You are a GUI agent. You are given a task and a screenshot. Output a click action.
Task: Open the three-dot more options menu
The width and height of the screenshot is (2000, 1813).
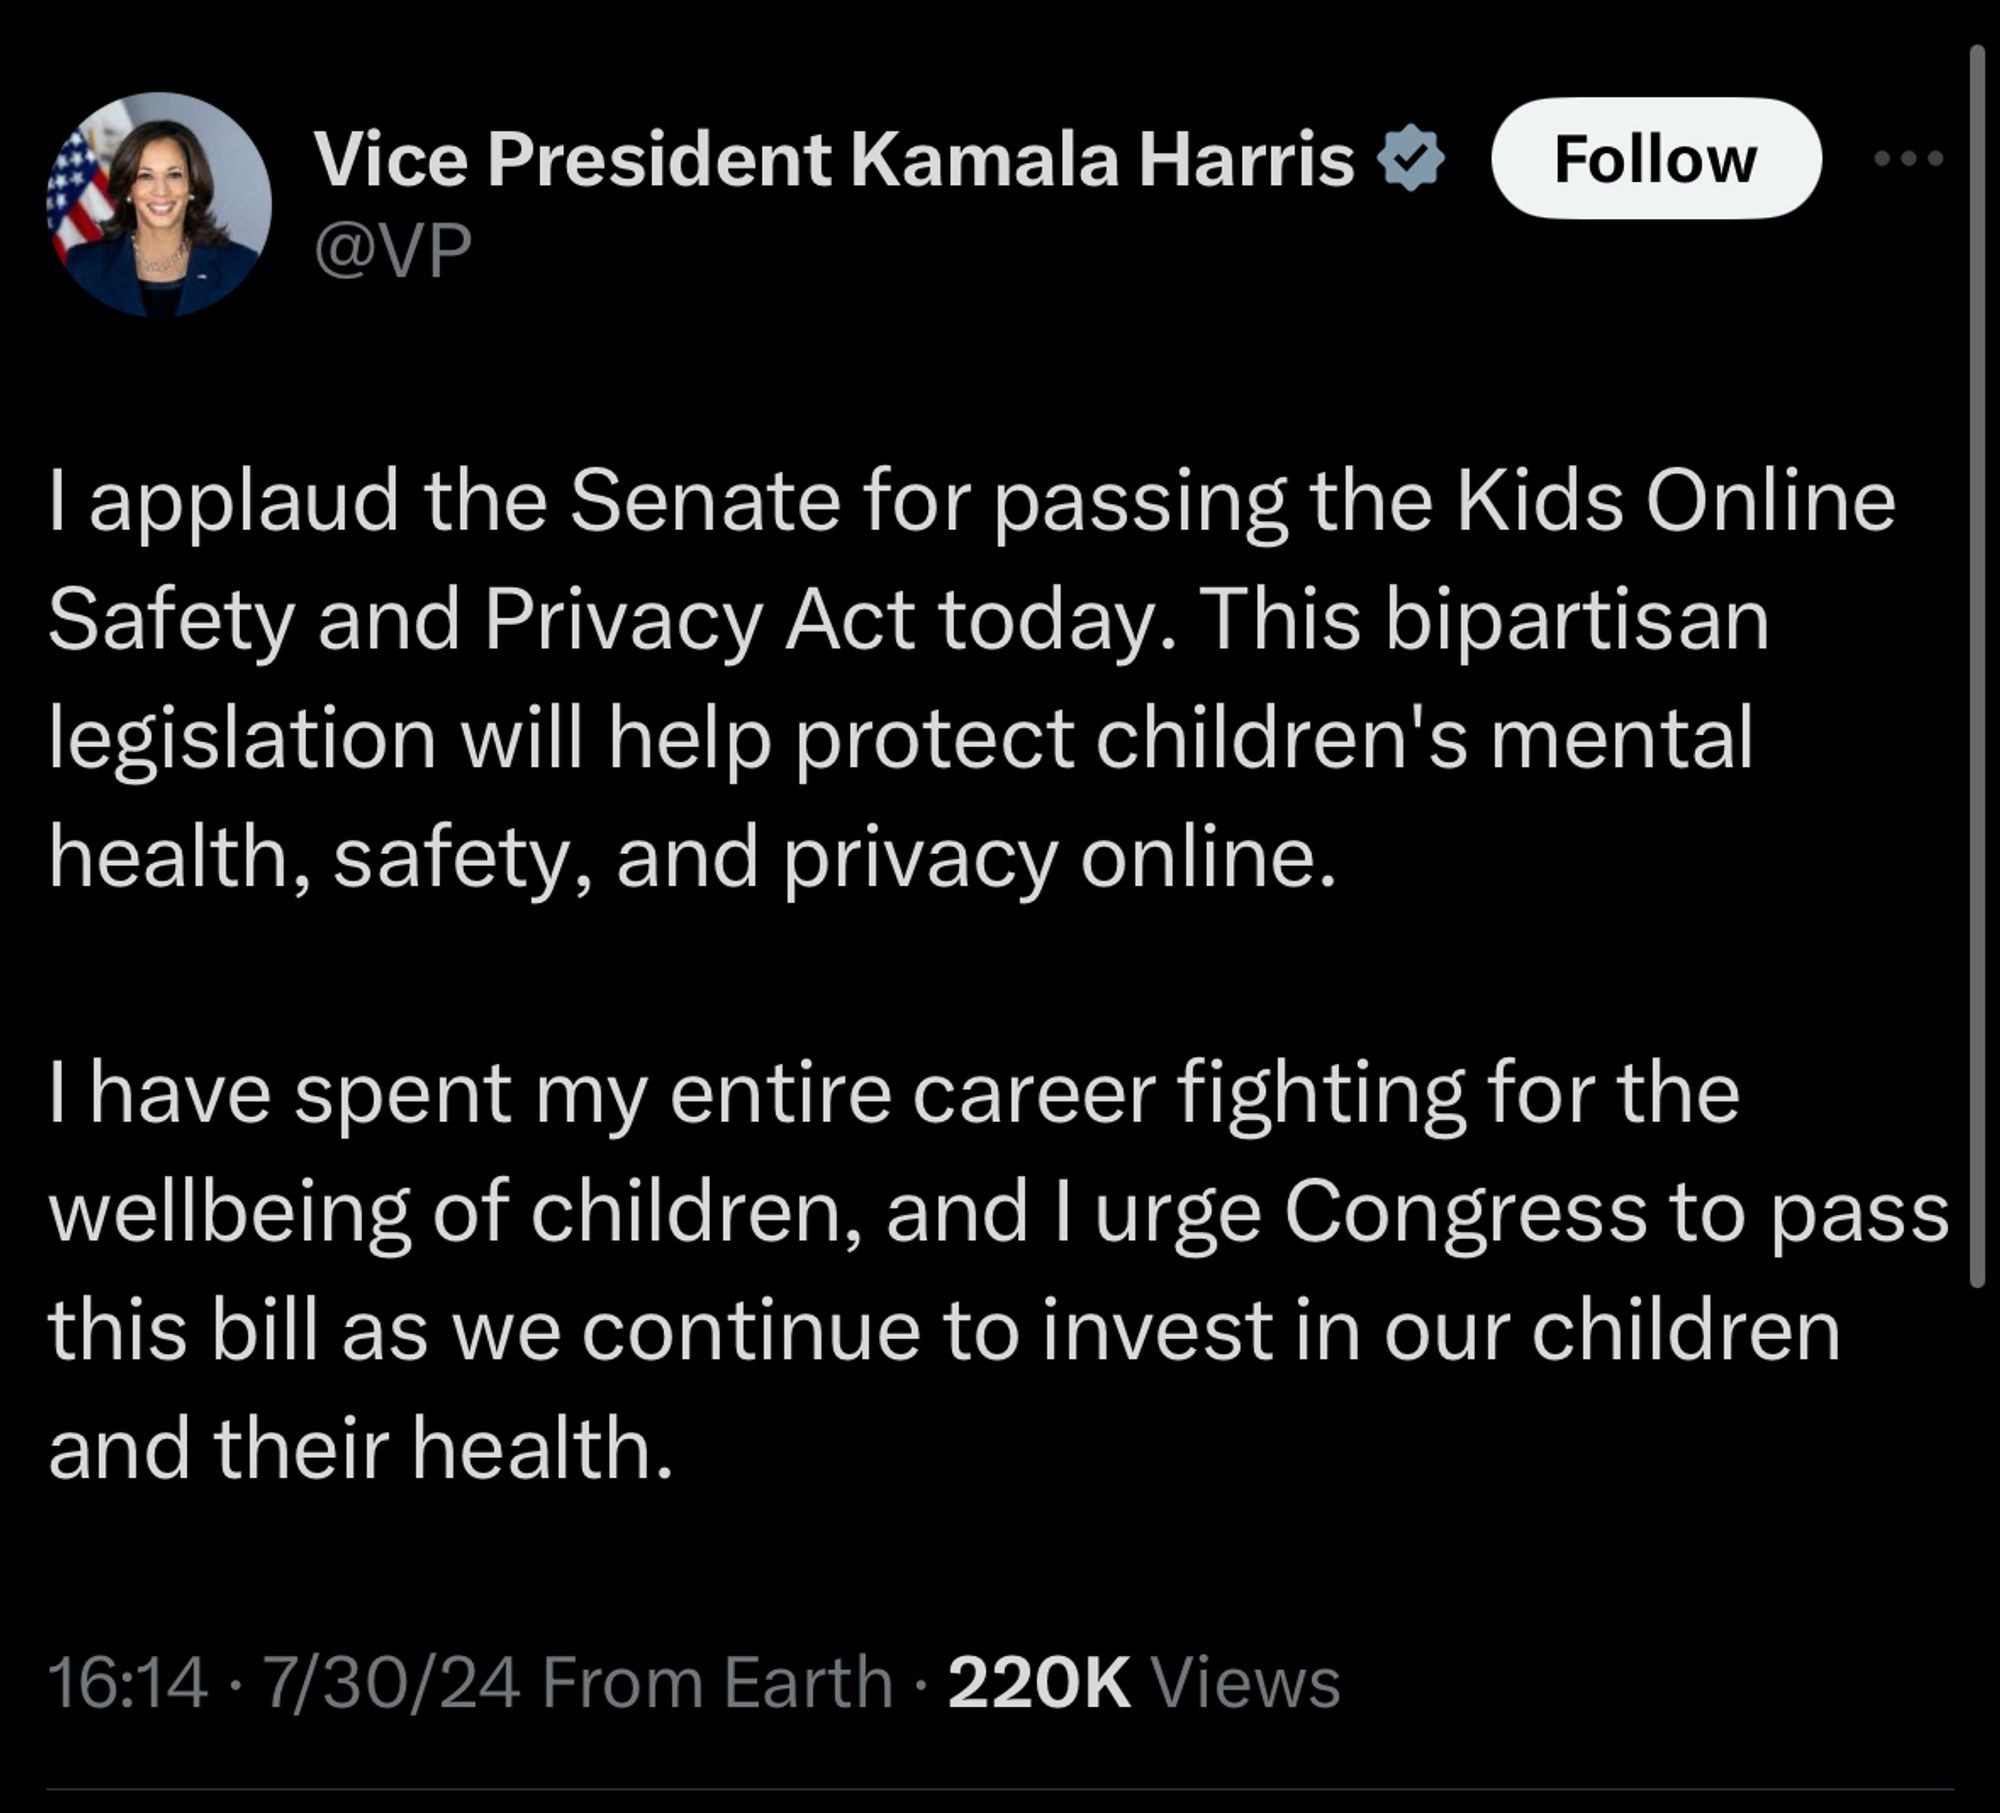point(1908,158)
